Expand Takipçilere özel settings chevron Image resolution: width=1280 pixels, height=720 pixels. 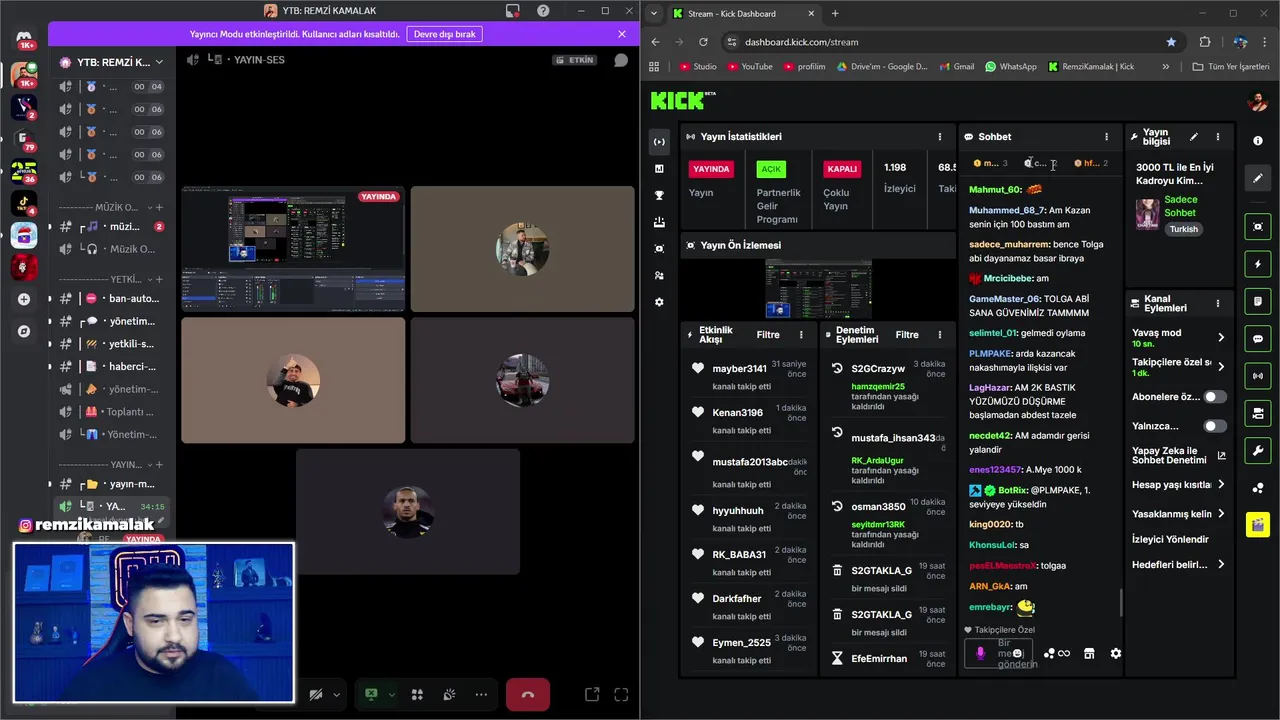pos(1221,367)
